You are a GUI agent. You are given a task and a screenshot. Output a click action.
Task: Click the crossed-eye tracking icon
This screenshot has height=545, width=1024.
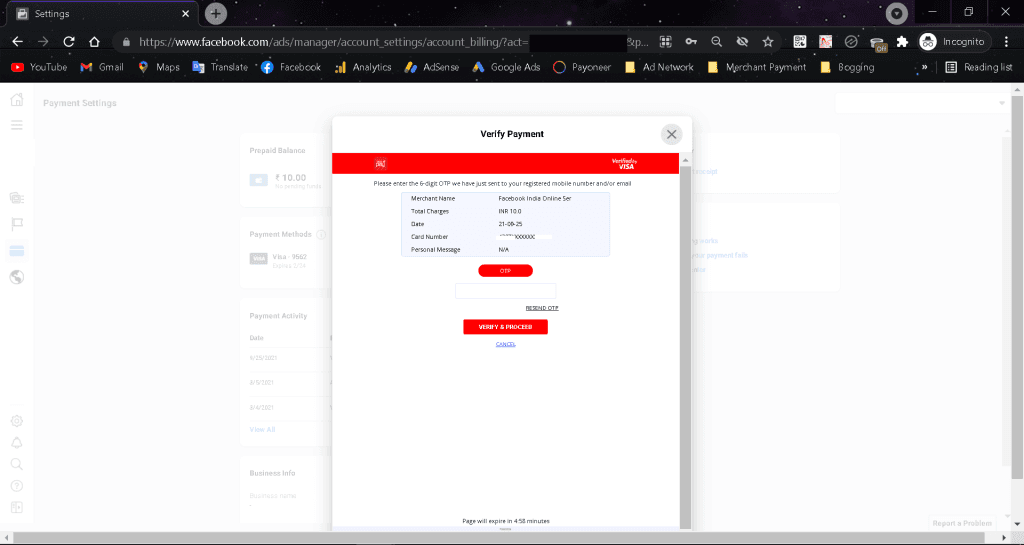[742, 42]
